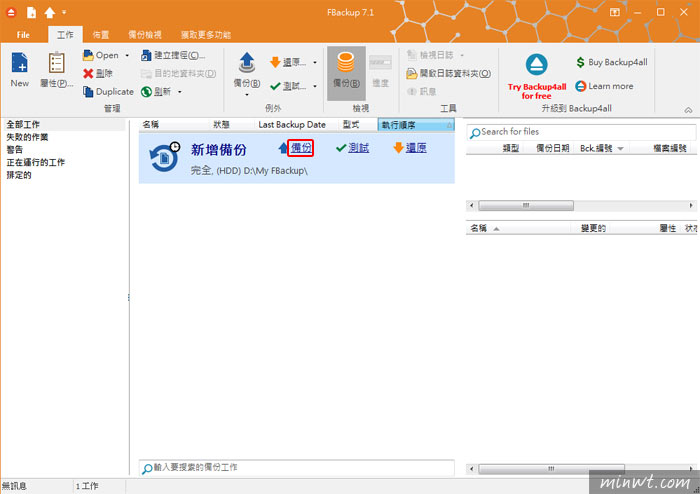
Task: Click the Search for files field
Action: pyautogui.click(x=581, y=132)
